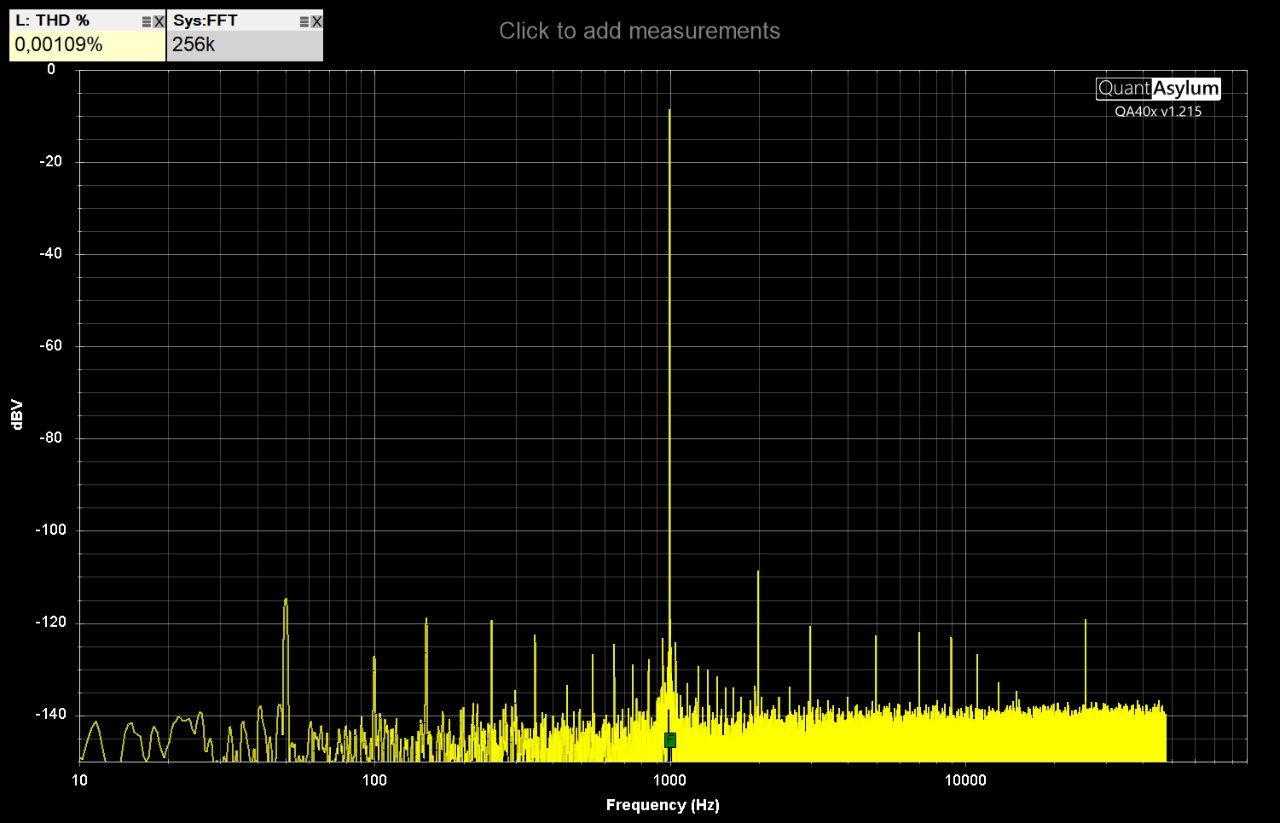Open the Sys:FFT tile menu icon

pyautogui.click(x=304, y=21)
